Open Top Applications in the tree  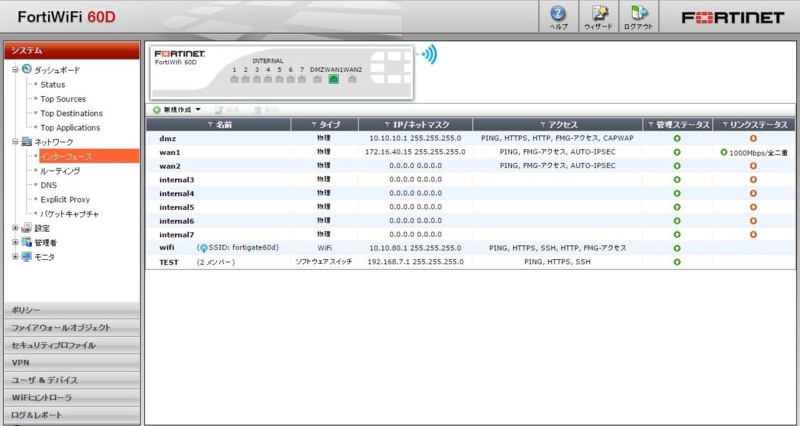tap(70, 128)
